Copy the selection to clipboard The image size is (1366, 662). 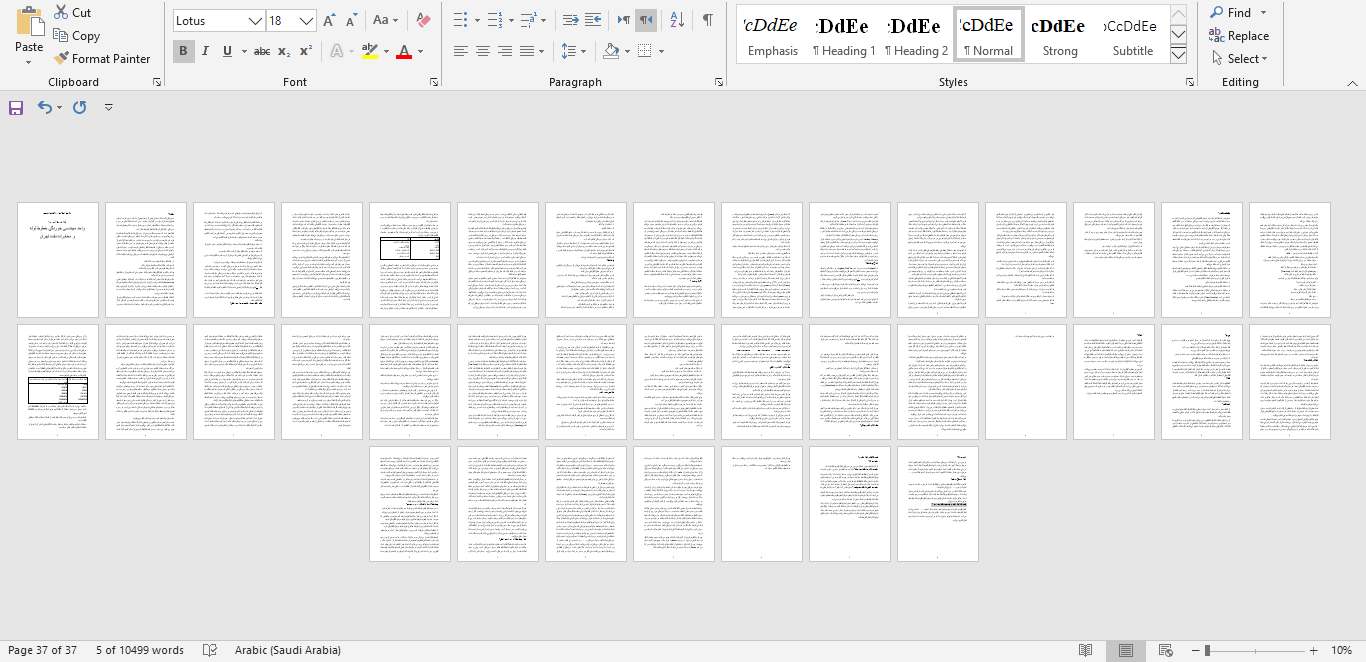(x=77, y=36)
